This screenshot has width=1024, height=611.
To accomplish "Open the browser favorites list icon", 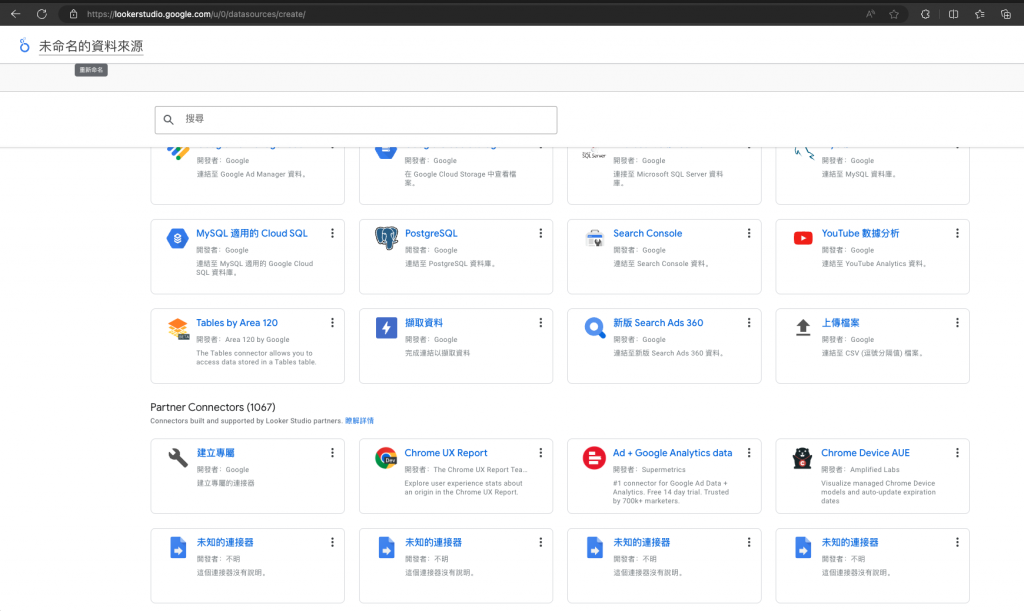I will click(x=980, y=14).
